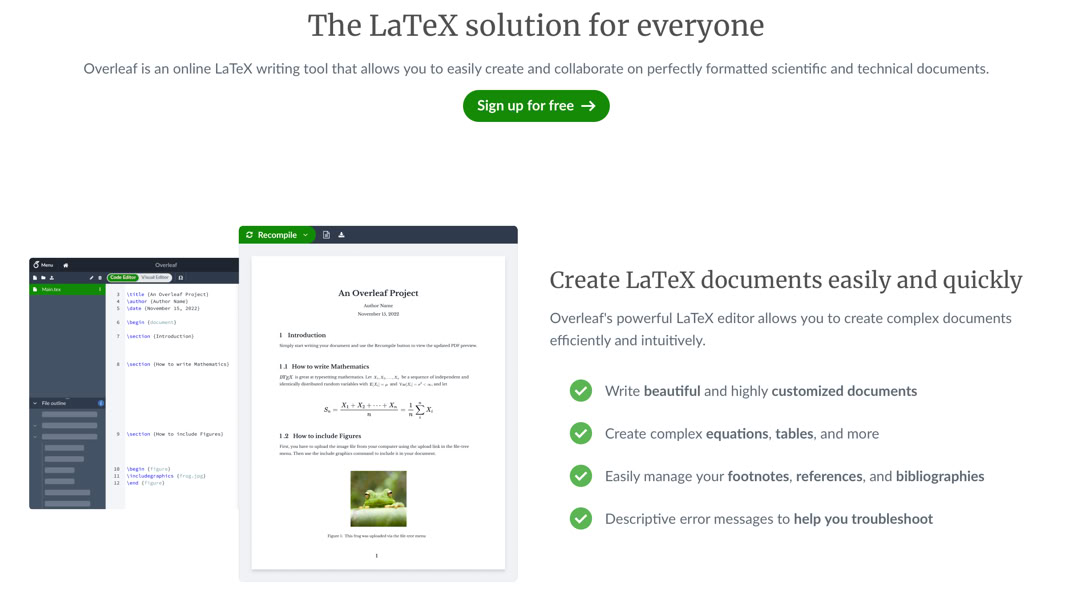
Task: Select Main.tex in the file tree
Action: pos(52,289)
